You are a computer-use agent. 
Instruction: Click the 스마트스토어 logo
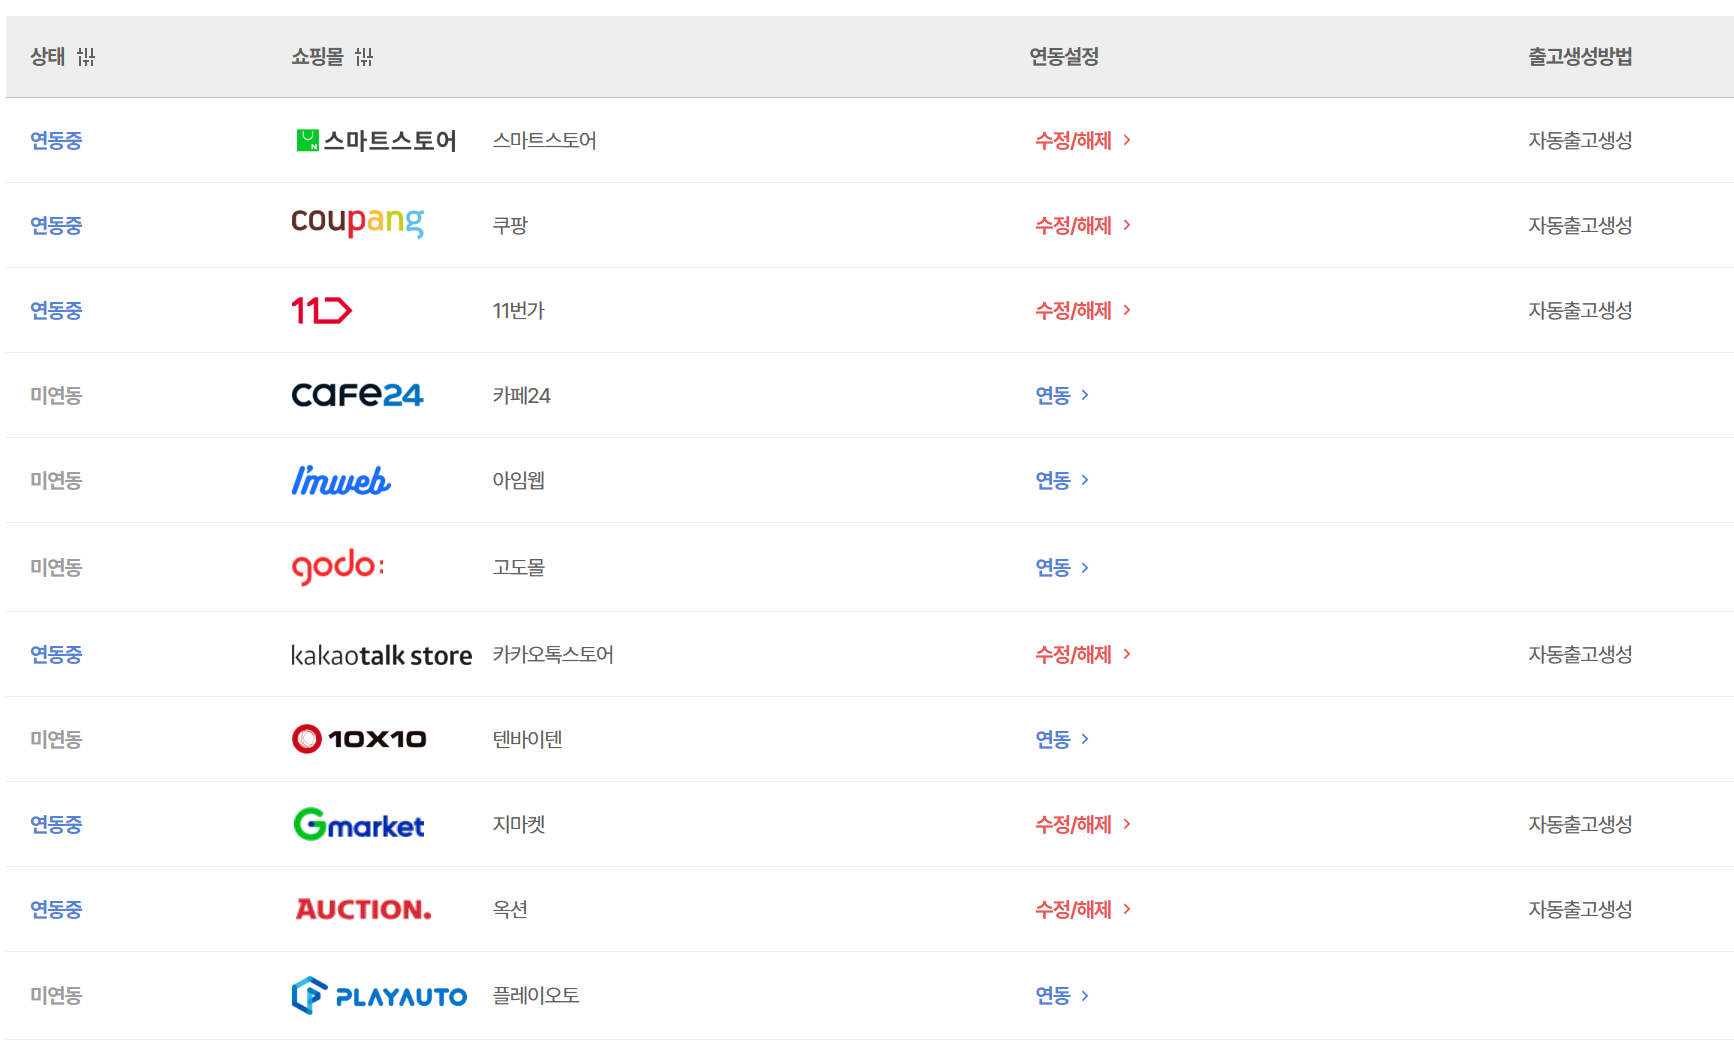[x=376, y=141]
